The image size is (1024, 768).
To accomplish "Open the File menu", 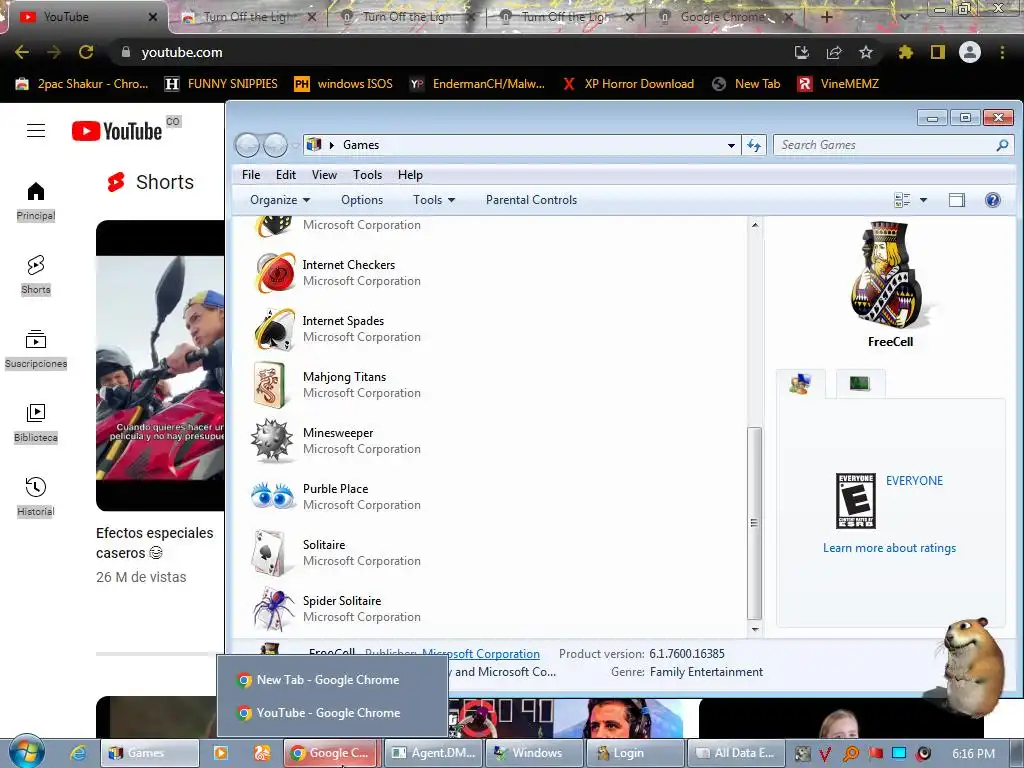I will click(x=251, y=175).
